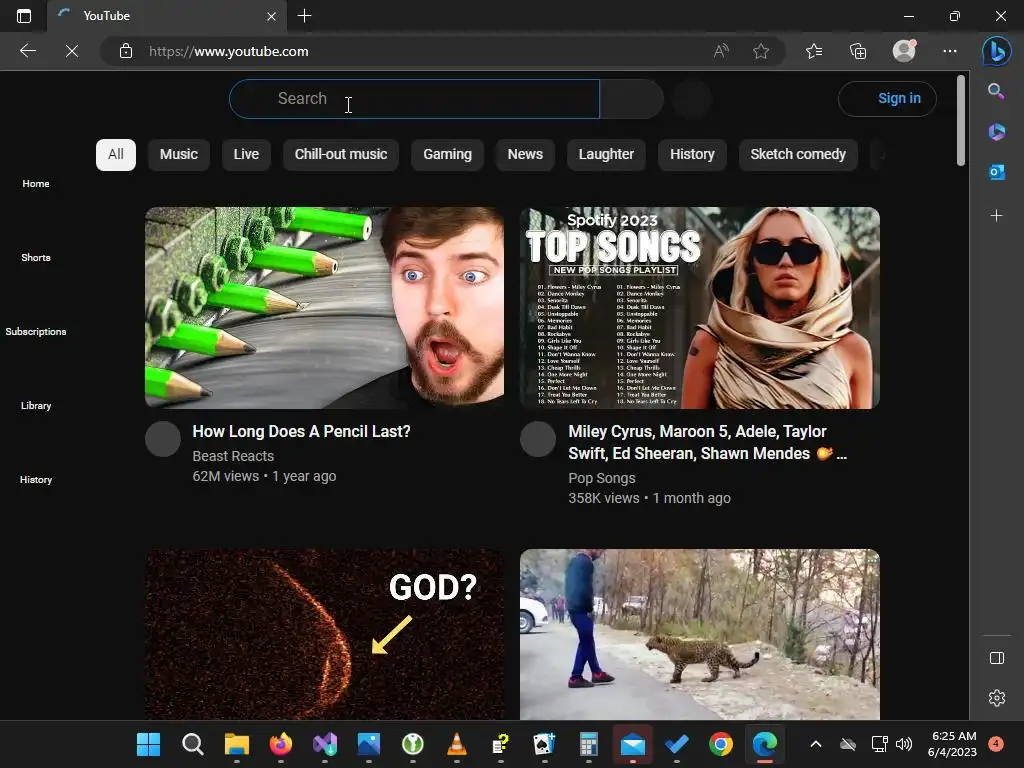
Task: Open the Spotify Top Songs thumbnail
Action: click(x=700, y=308)
